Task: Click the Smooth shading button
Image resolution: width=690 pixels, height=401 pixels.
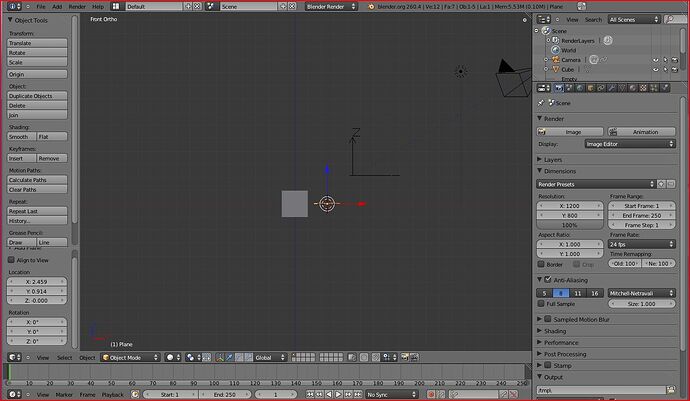Action: coord(22,137)
